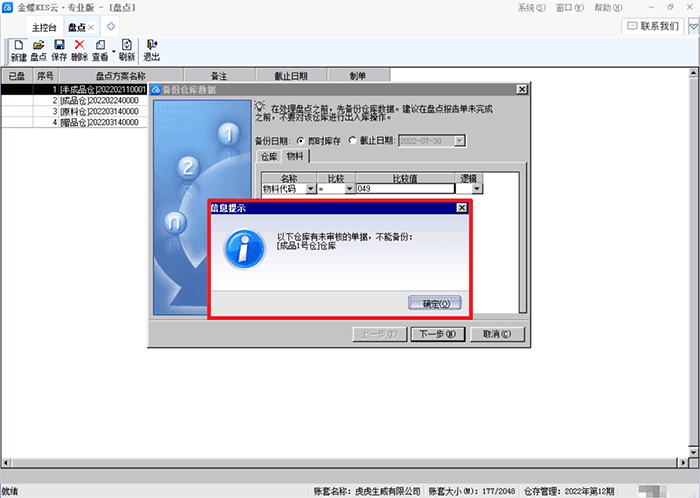
Task: Click 确定(O) in the 信息提示 dialog
Action: [x=435, y=303]
